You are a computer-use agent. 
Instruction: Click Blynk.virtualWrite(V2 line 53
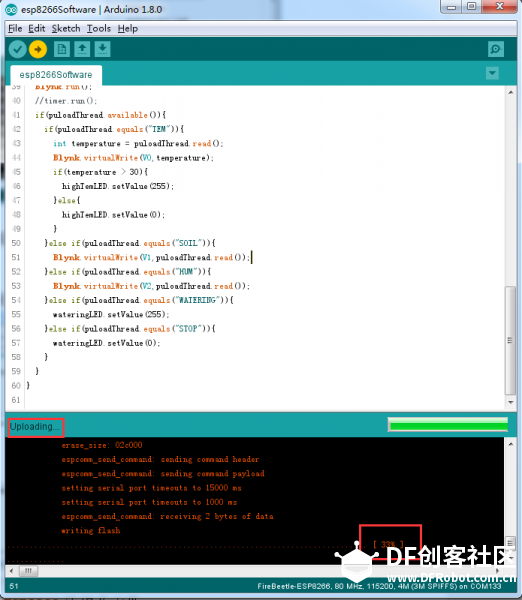tap(152, 286)
